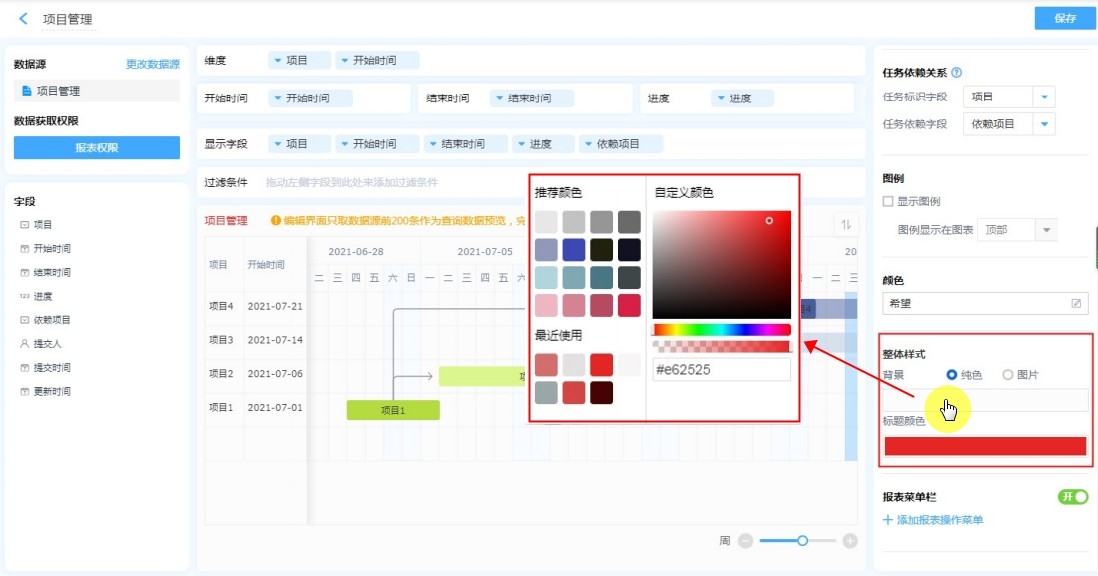Click zoom in plus icon on timeline
The height and width of the screenshot is (576, 1098).
[850, 541]
